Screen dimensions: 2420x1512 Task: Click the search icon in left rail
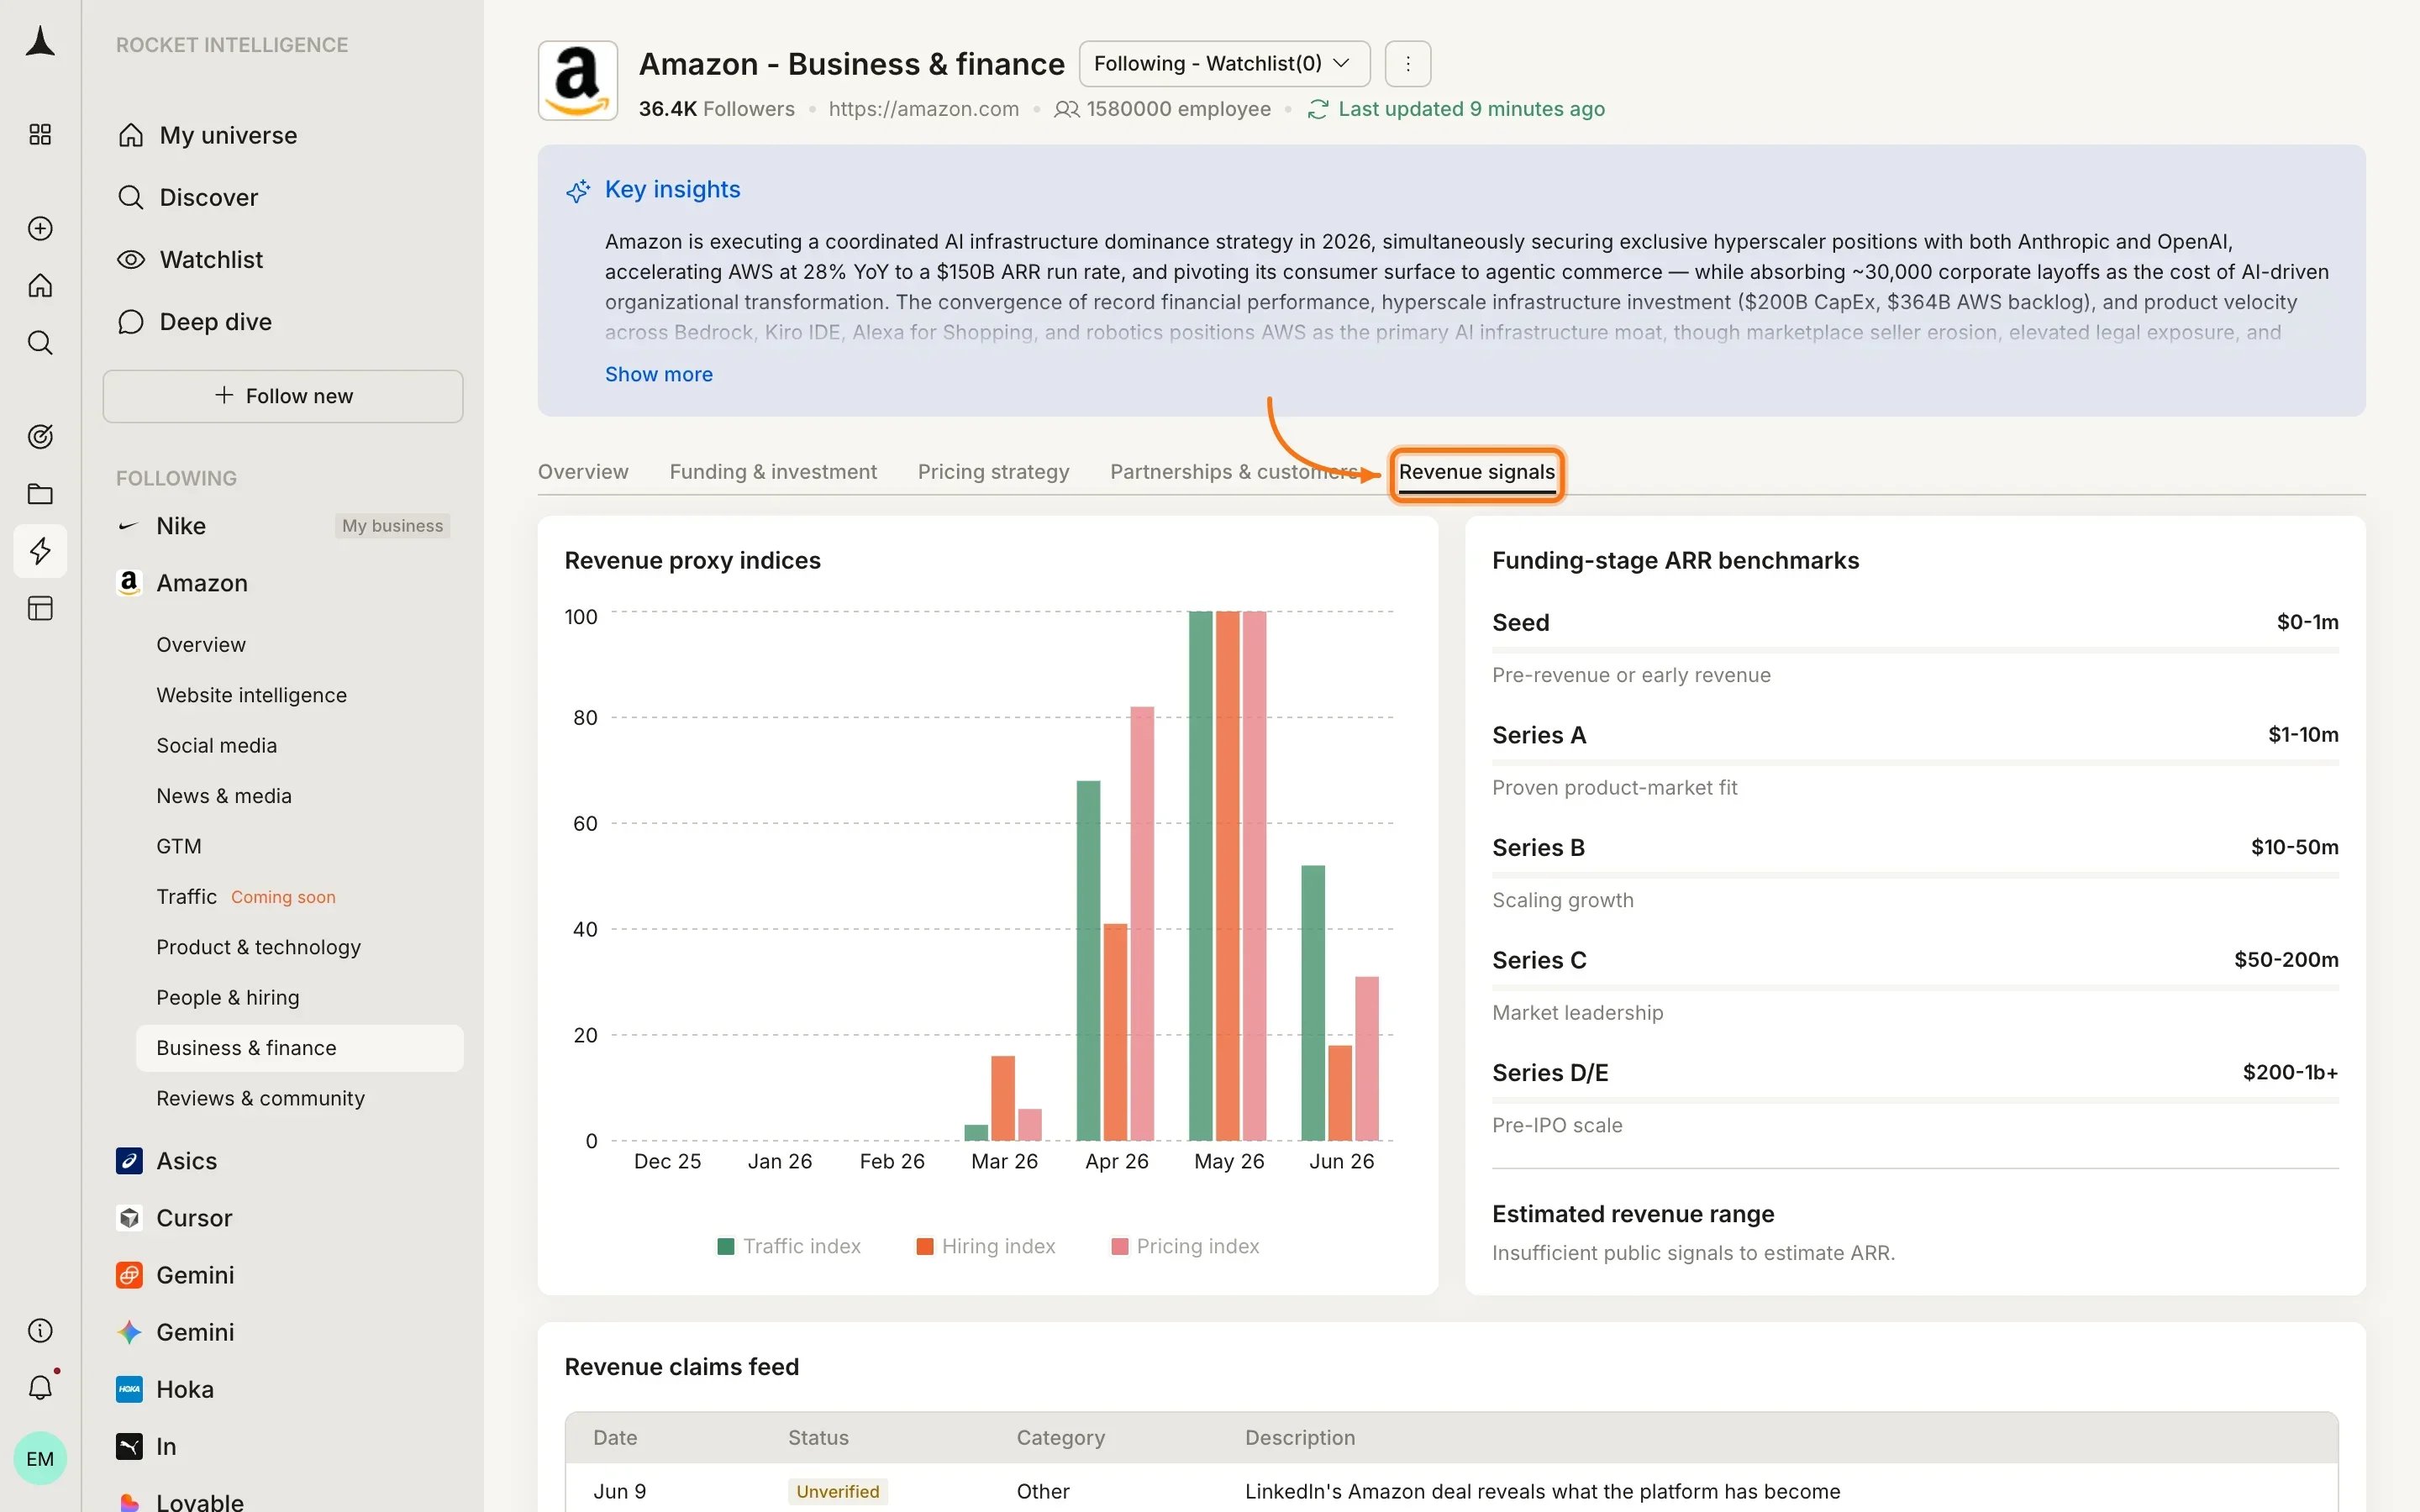pos(40,343)
